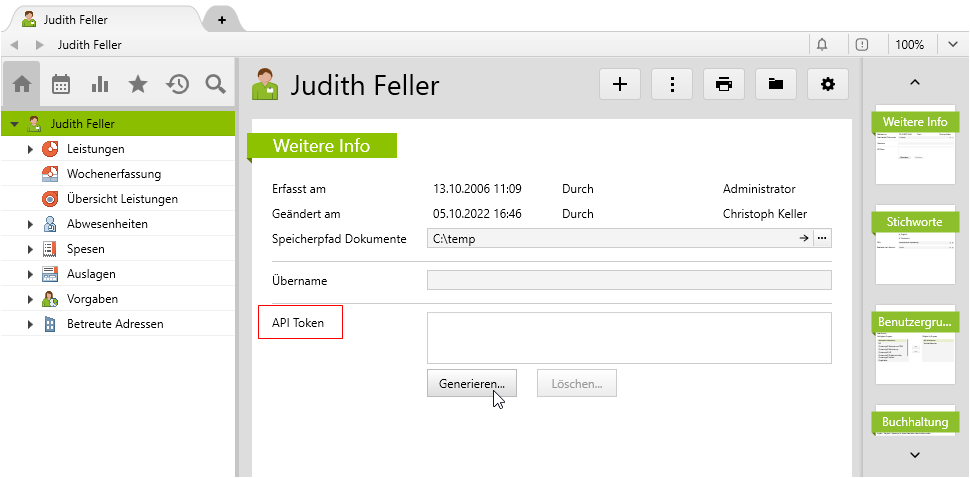The image size is (970, 478).
Task: Open the zoom level dropdown arrow
Action: [953, 45]
